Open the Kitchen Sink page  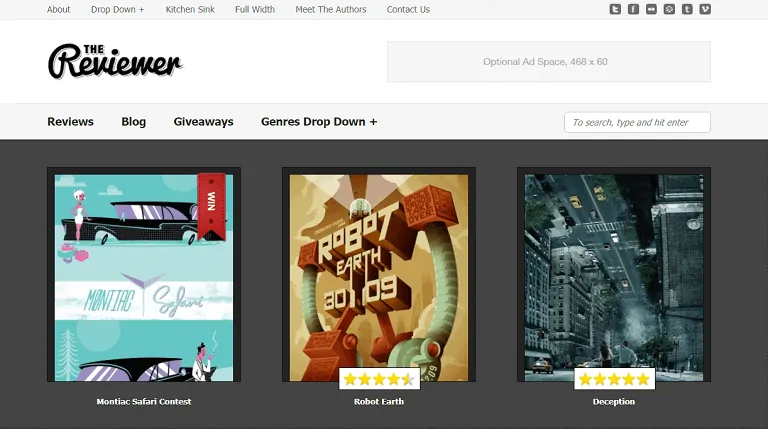[x=190, y=10]
